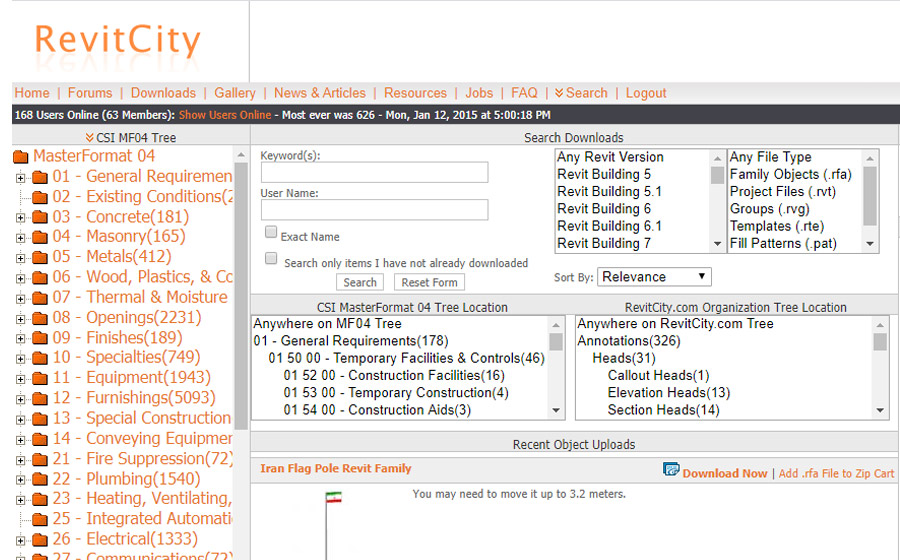Click the Keyword(s) input field
This screenshot has width=900, height=560.
click(x=374, y=173)
